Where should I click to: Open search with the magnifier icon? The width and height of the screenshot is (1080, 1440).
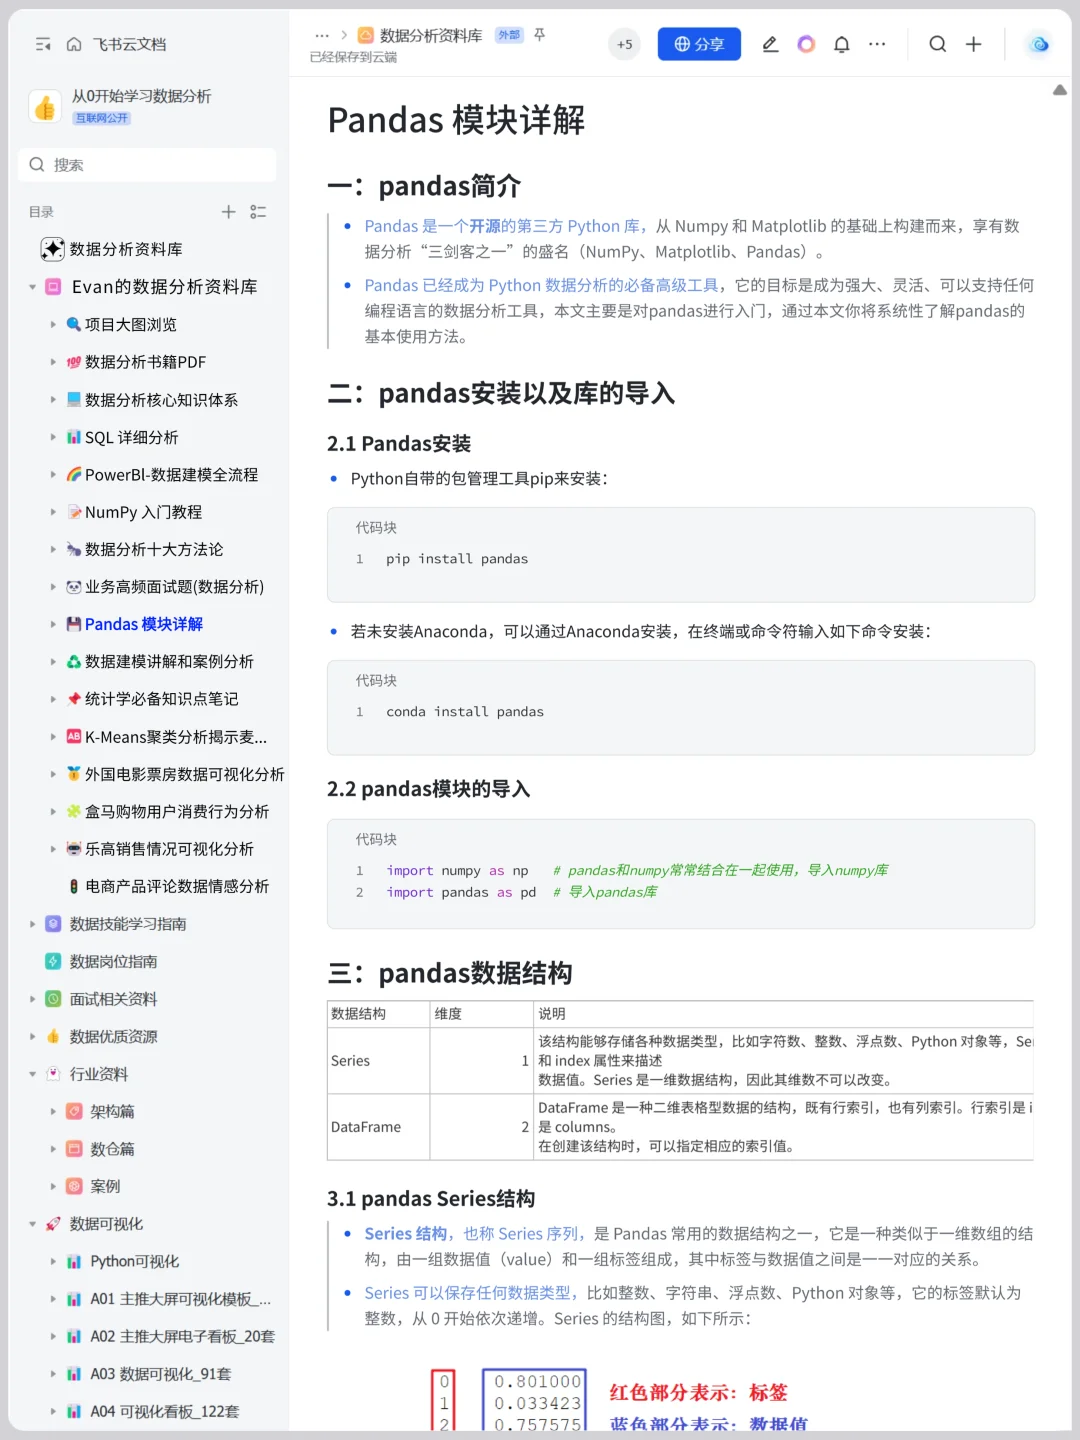[x=938, y=44]
